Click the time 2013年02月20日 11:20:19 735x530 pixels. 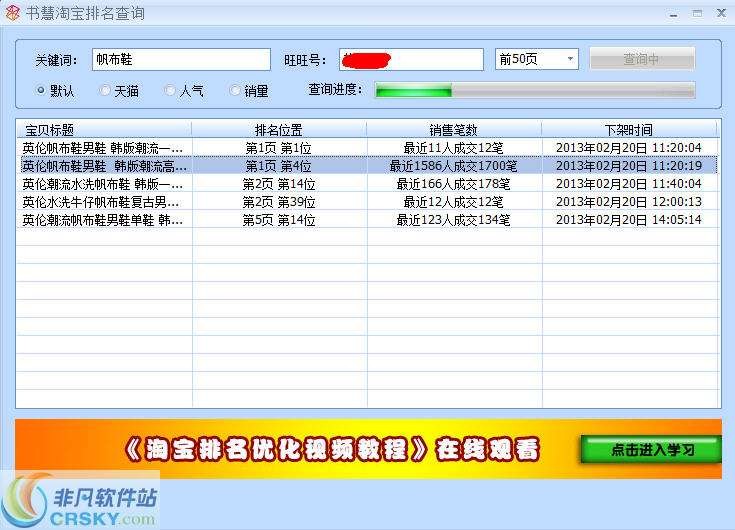pyautogui.click(x=629, y=166)
